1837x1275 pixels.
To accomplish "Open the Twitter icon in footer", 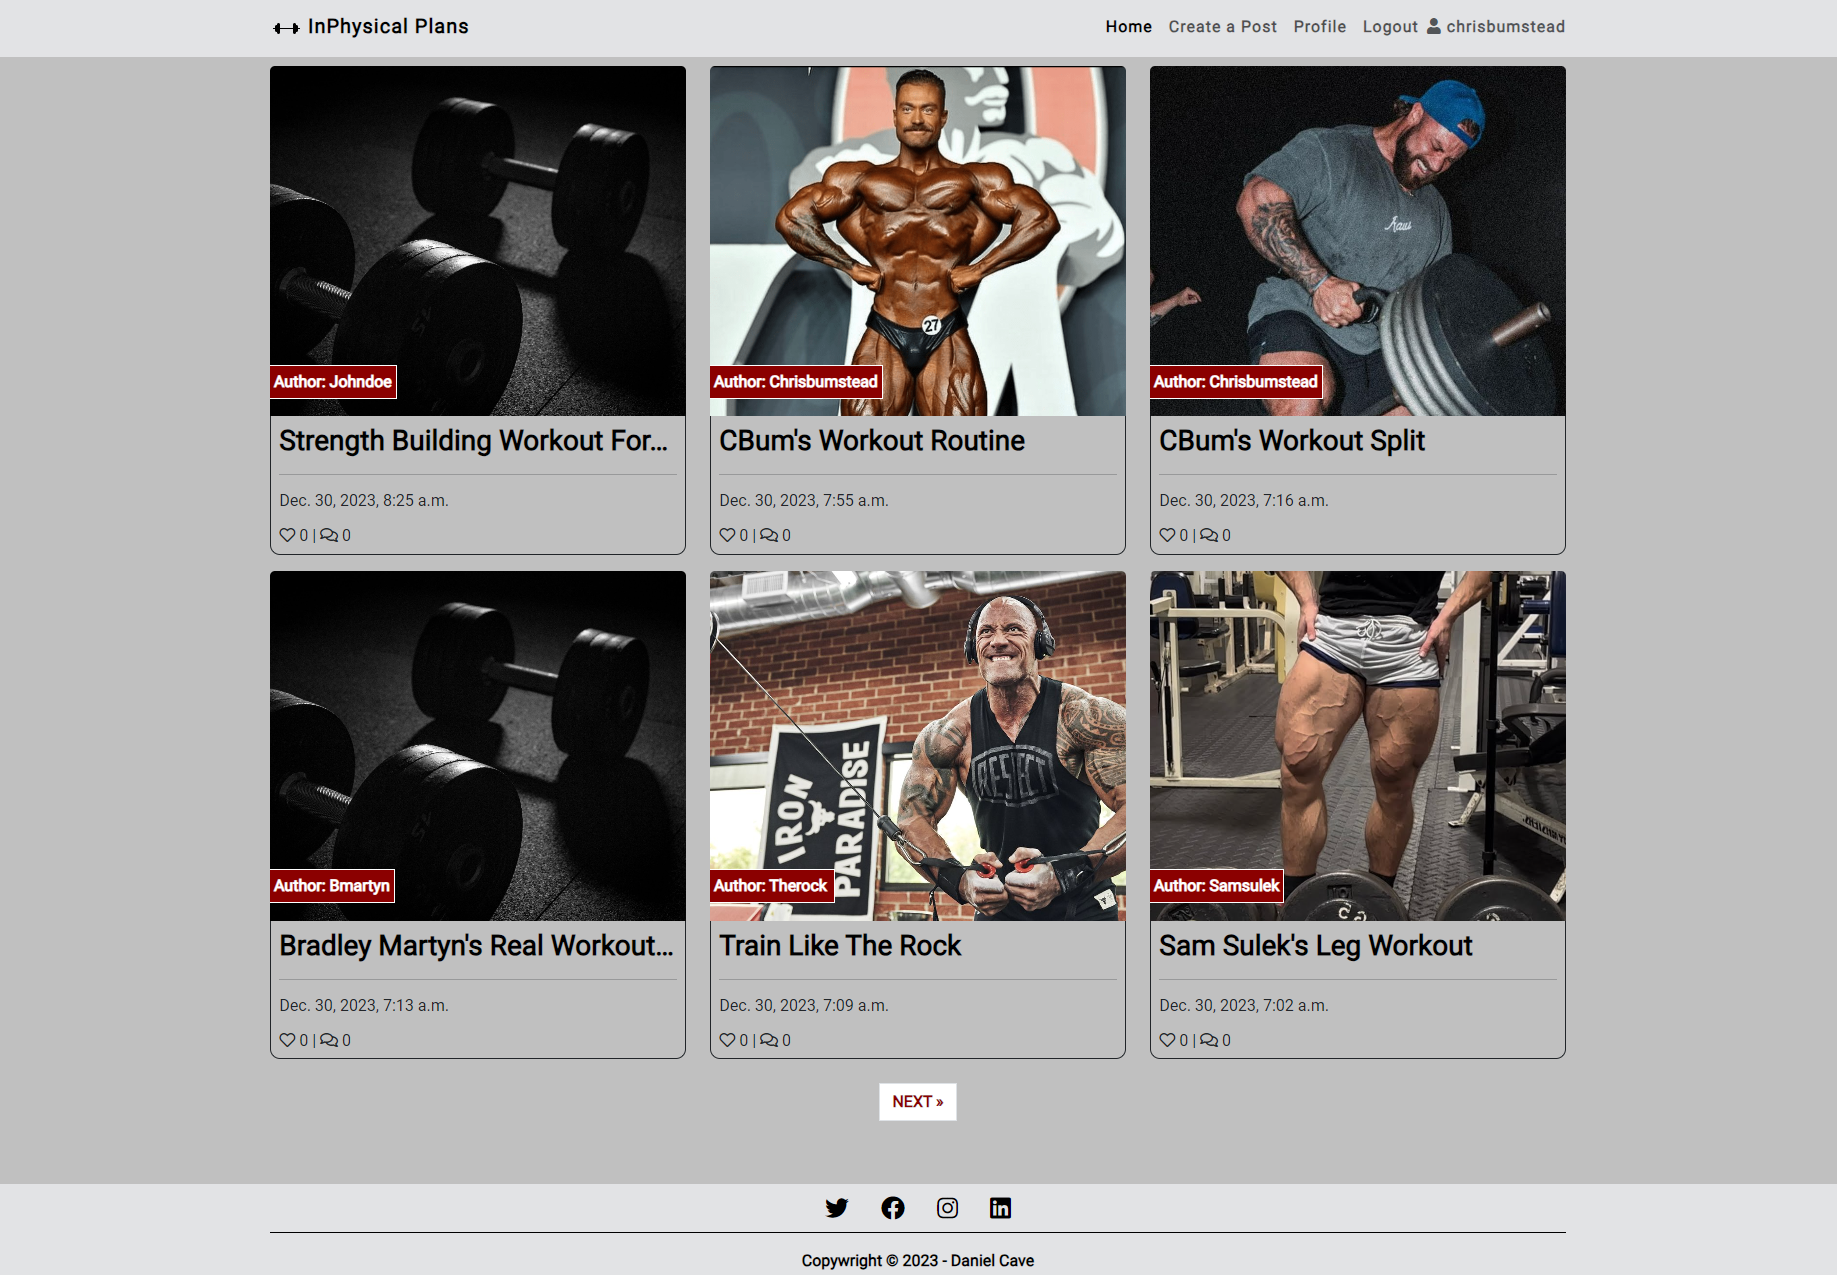I will tap(836, 1208).
